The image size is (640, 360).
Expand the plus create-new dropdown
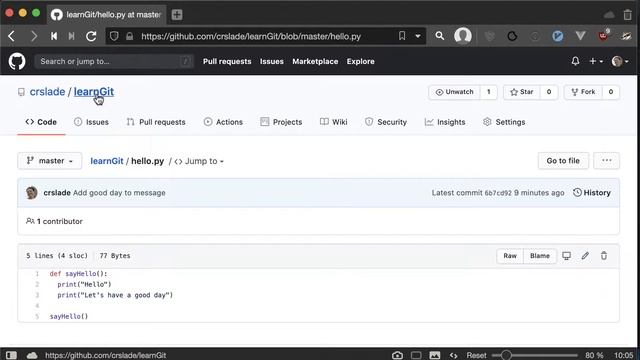596,61
